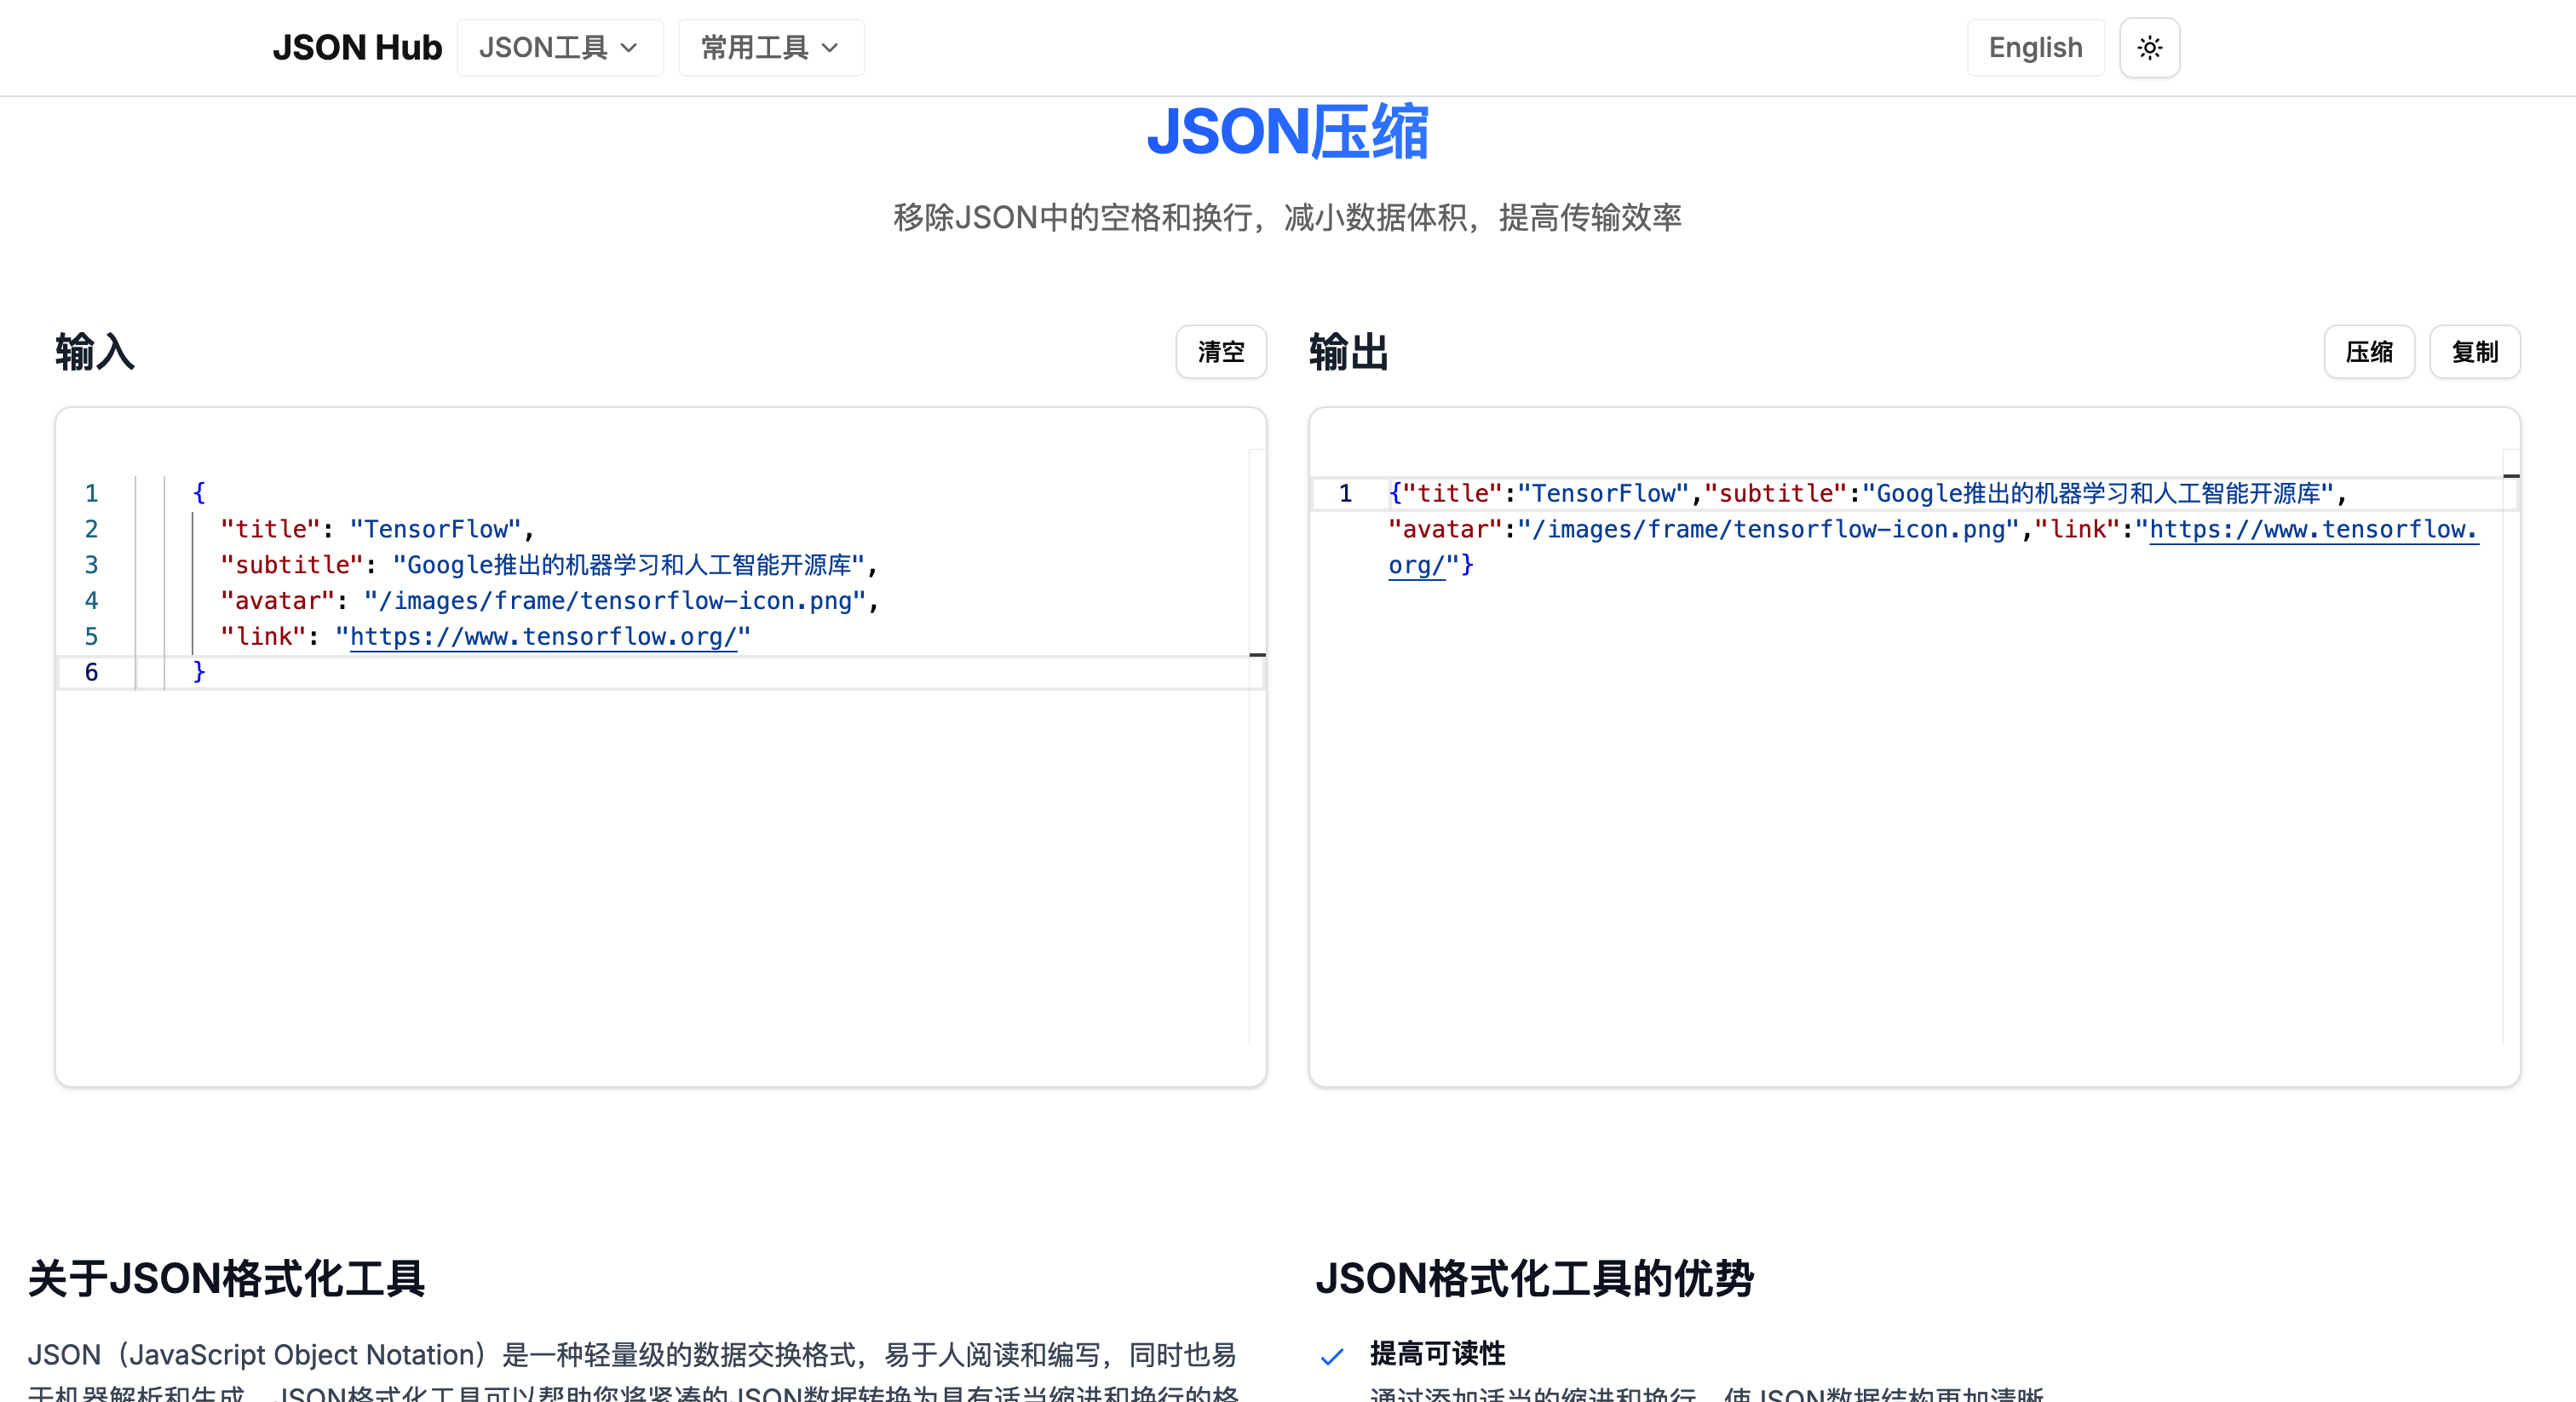The image size is (2576, 1402).
Task: Click the output editor vertical scrollbar
Action: (x=2511, y=748)
